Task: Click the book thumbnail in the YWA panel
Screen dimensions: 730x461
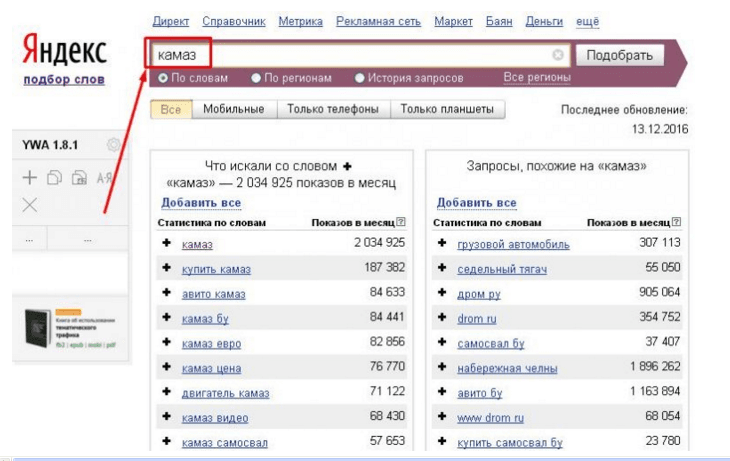Action: point(37,328)
